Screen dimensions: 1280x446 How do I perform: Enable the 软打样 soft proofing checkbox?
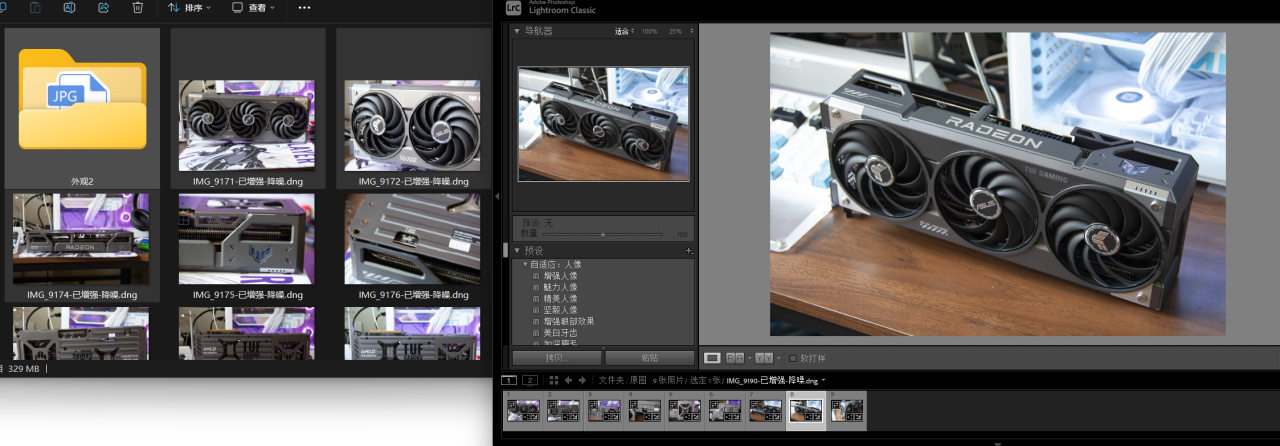[x=793, y=358]
